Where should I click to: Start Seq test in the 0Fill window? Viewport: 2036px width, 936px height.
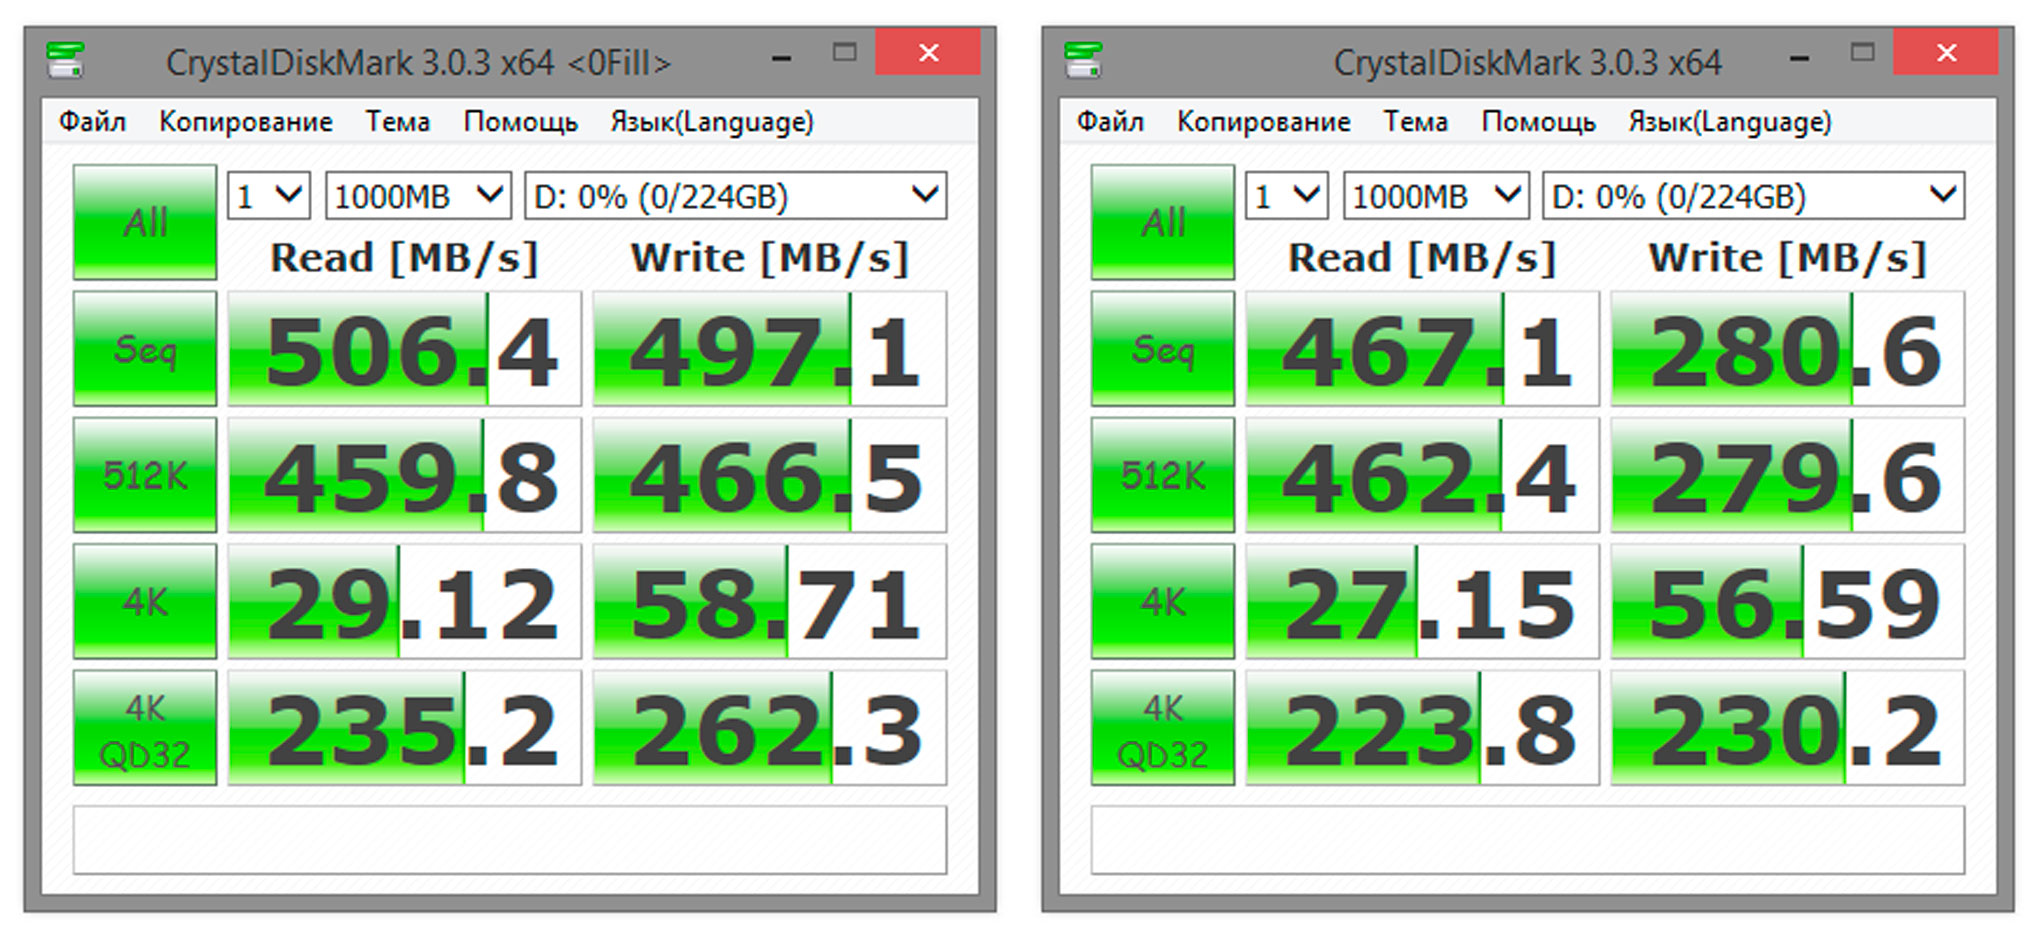coord(145,349)
